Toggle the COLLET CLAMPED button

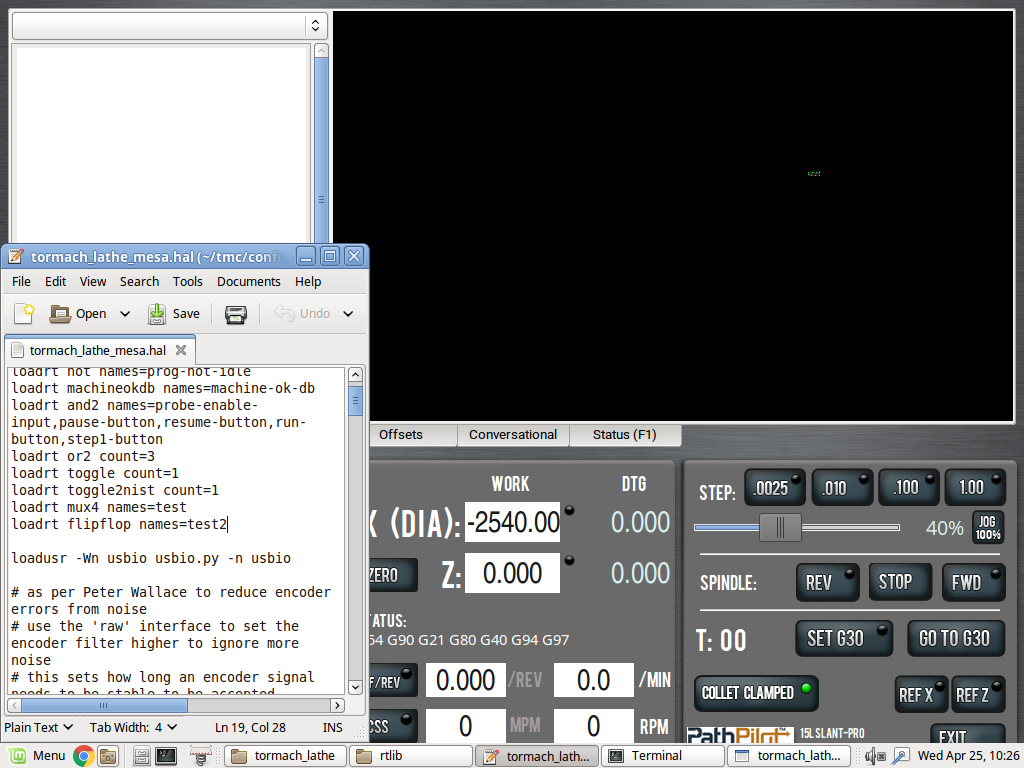point(756,693)
